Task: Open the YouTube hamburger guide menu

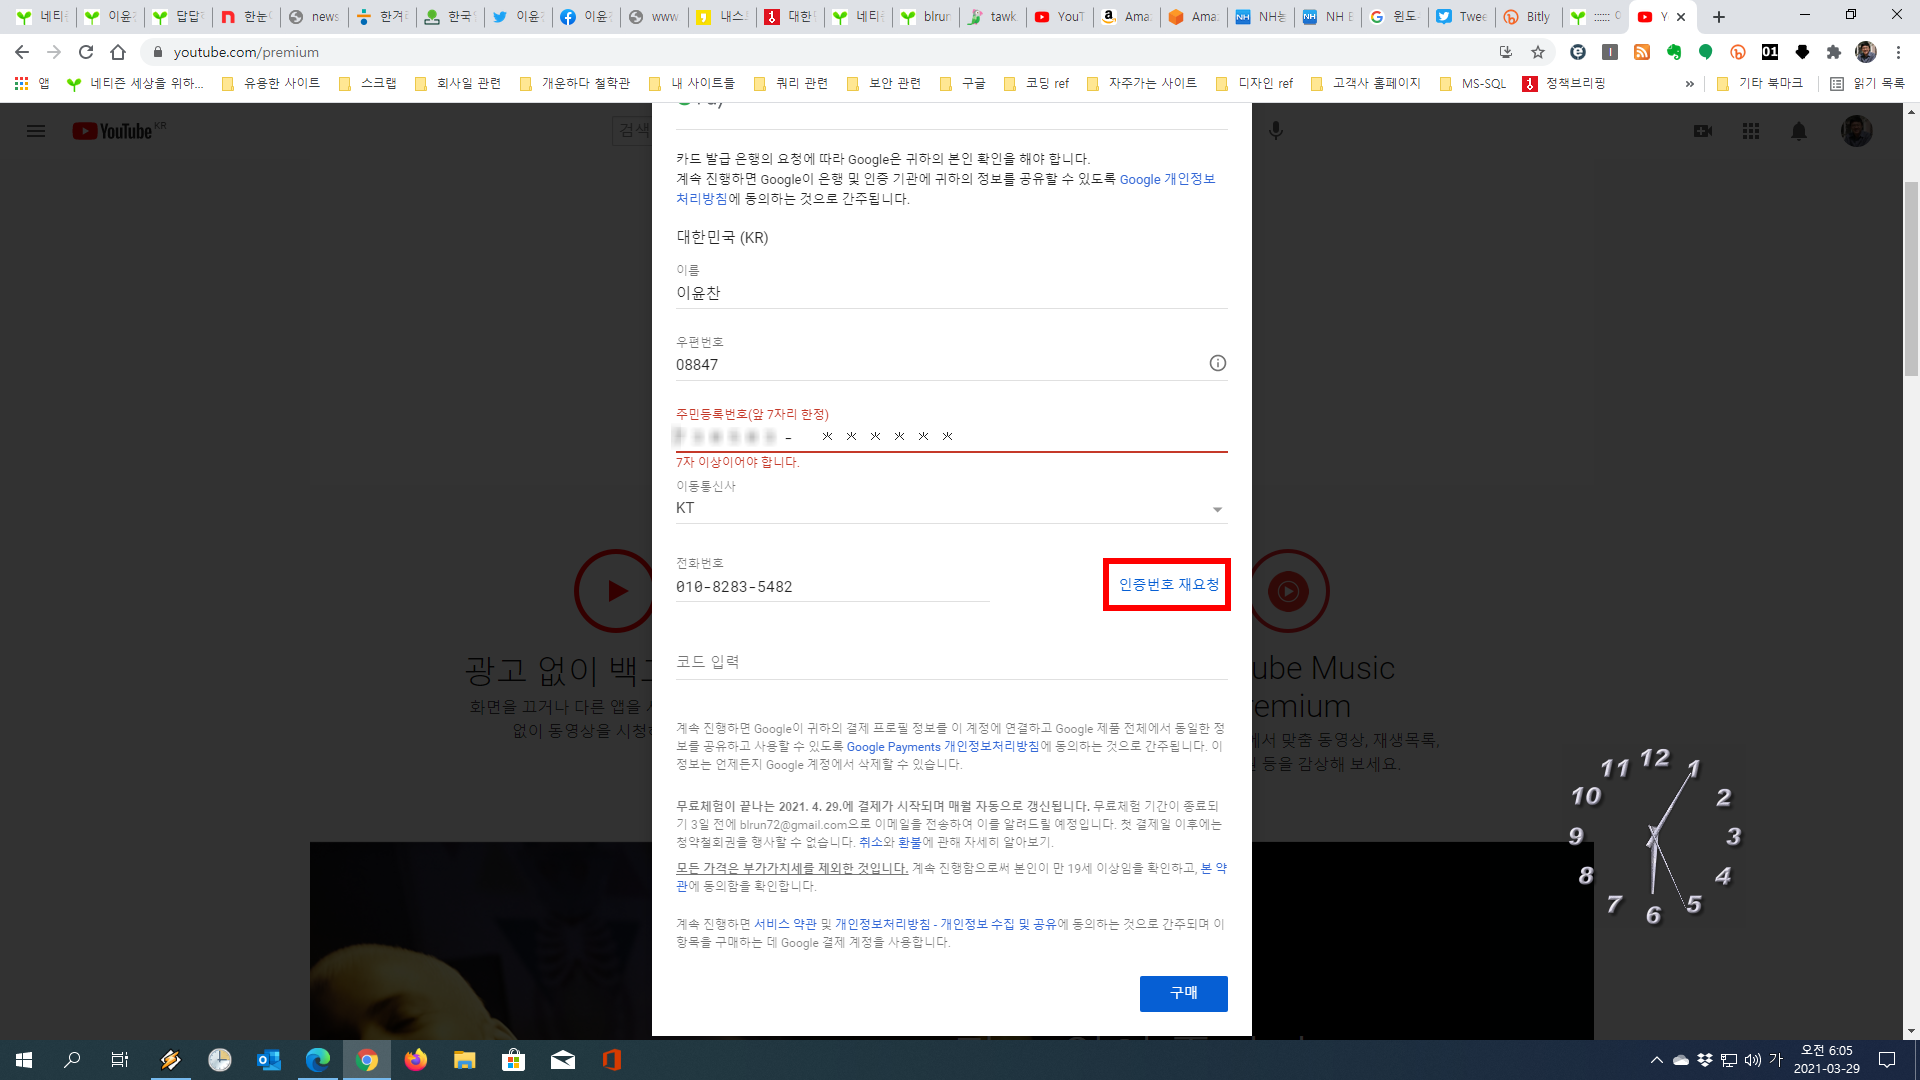Action: pos(36,131)
